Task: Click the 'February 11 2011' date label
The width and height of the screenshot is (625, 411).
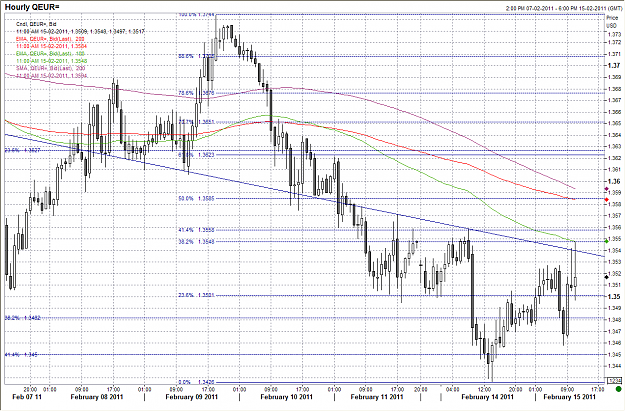Action: (x=377, y=397)
